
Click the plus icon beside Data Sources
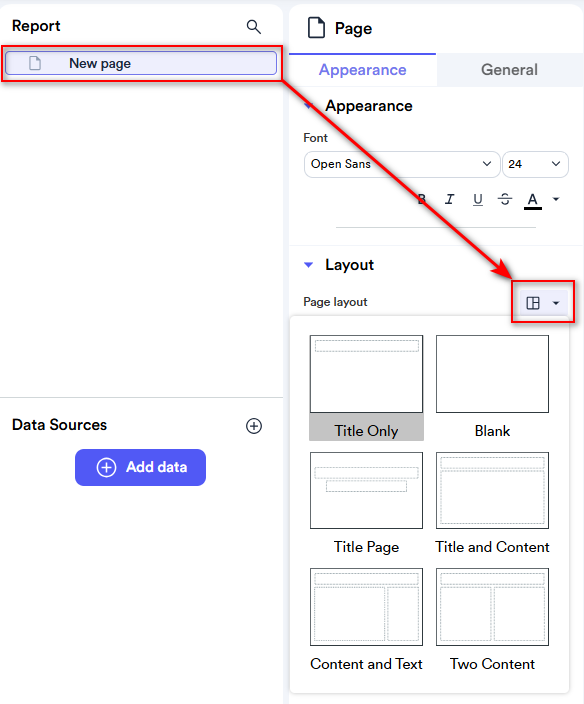pyautogui.click(x=254, y=426)
